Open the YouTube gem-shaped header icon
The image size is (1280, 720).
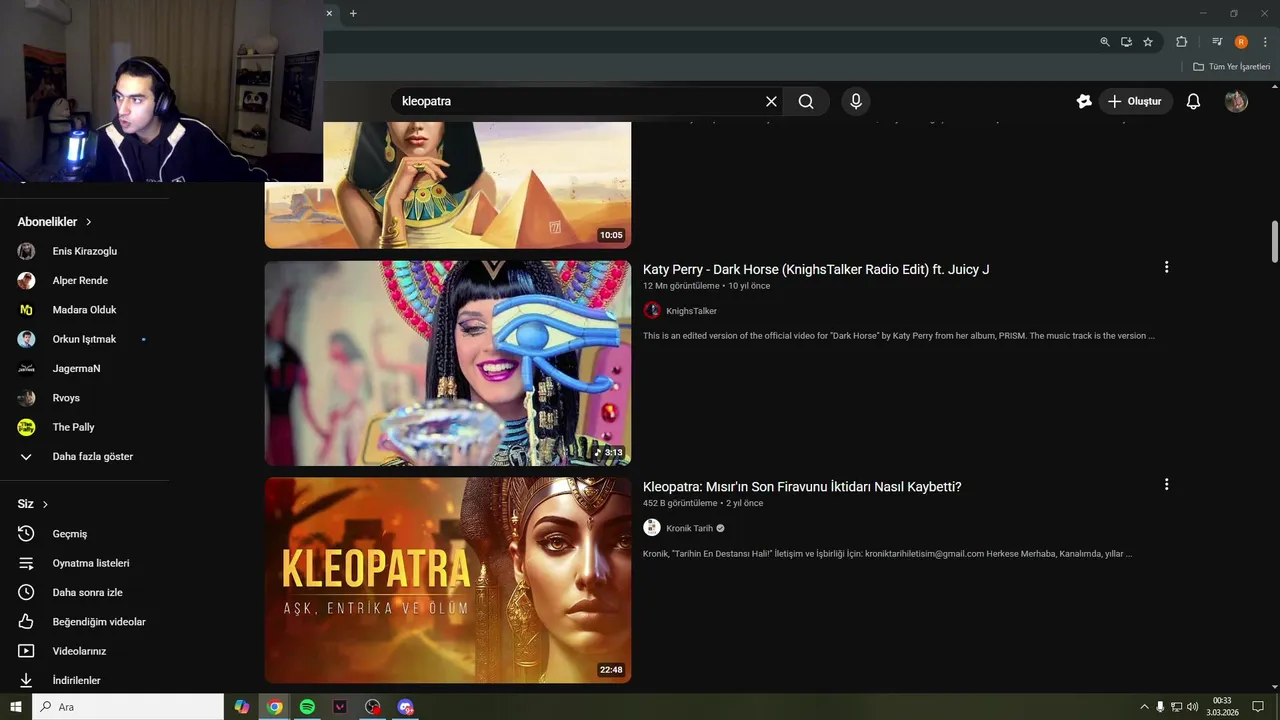(1084, 101)
